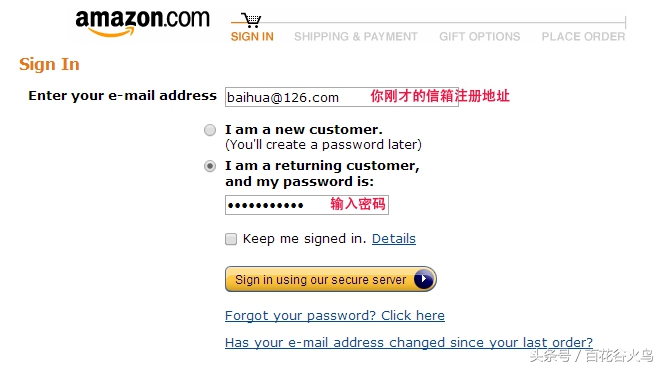This screenshot has width=663, height=368.
Task: Open the SHIPPING & PAYMENT step
Action: [356, 37]
